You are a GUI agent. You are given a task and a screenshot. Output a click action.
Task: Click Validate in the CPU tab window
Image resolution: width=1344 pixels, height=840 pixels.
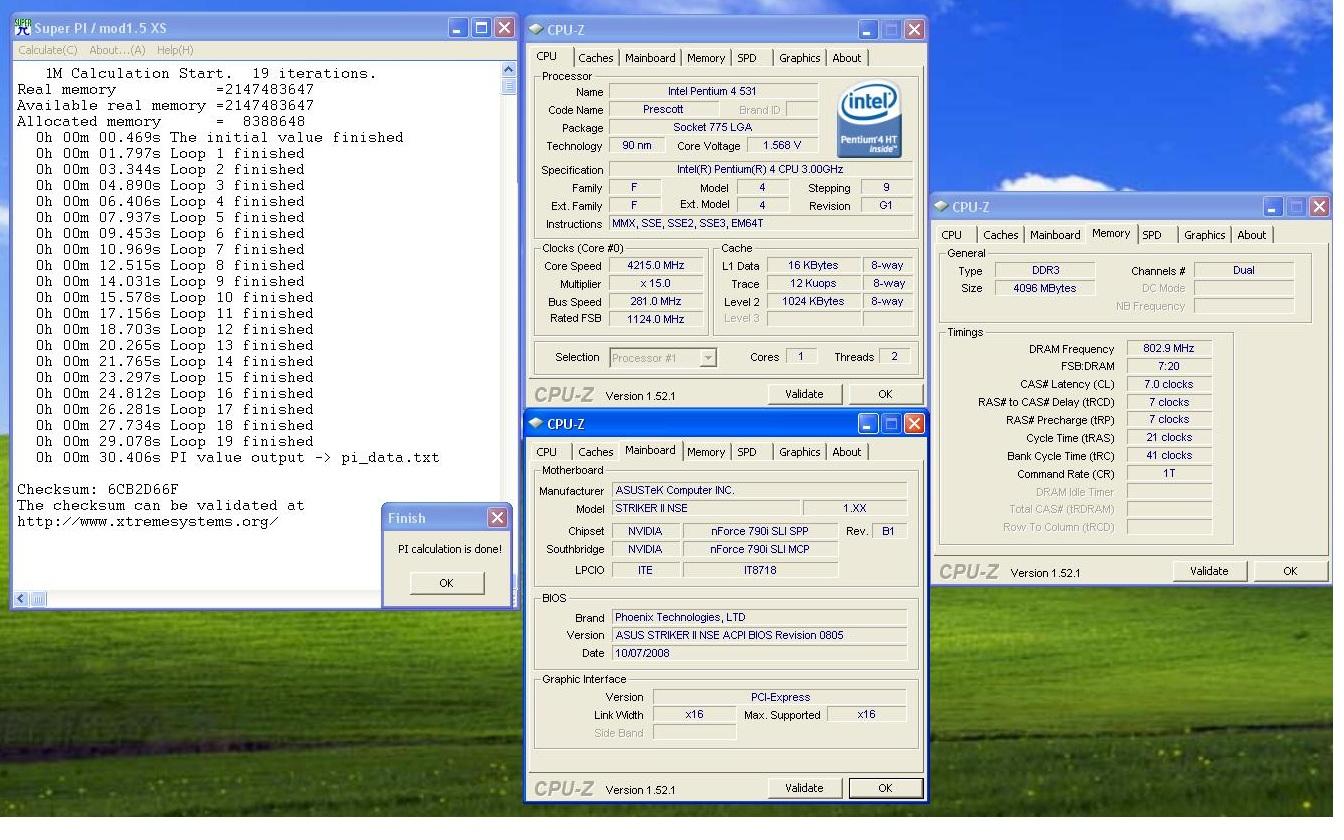click(804, 394)
